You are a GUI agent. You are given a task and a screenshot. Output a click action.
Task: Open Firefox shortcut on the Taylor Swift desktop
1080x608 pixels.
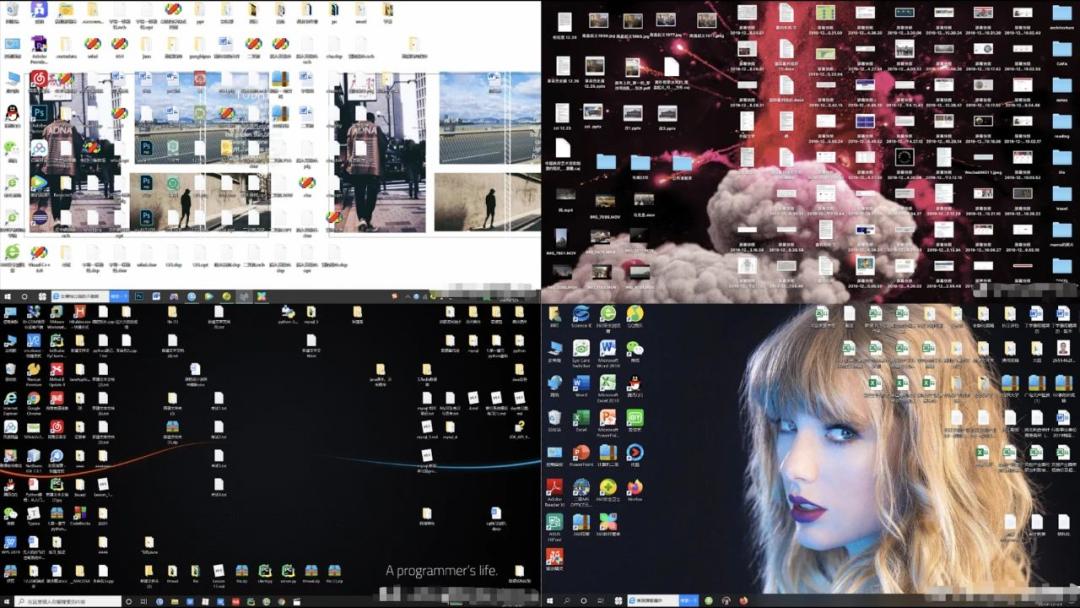coord(634,487)
